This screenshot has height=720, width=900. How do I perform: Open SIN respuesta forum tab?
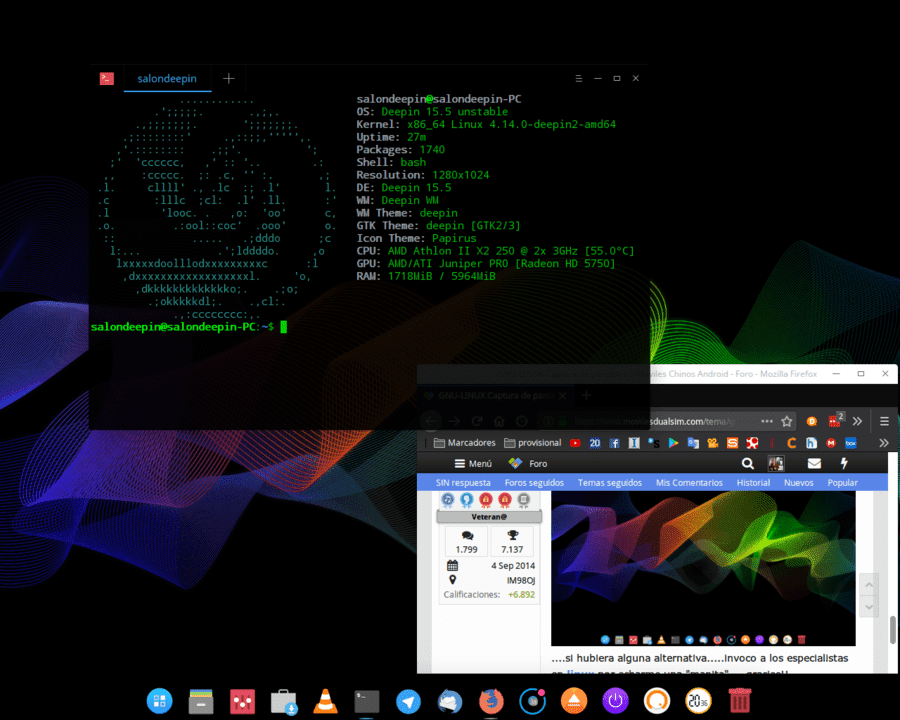tap(463, 483)
